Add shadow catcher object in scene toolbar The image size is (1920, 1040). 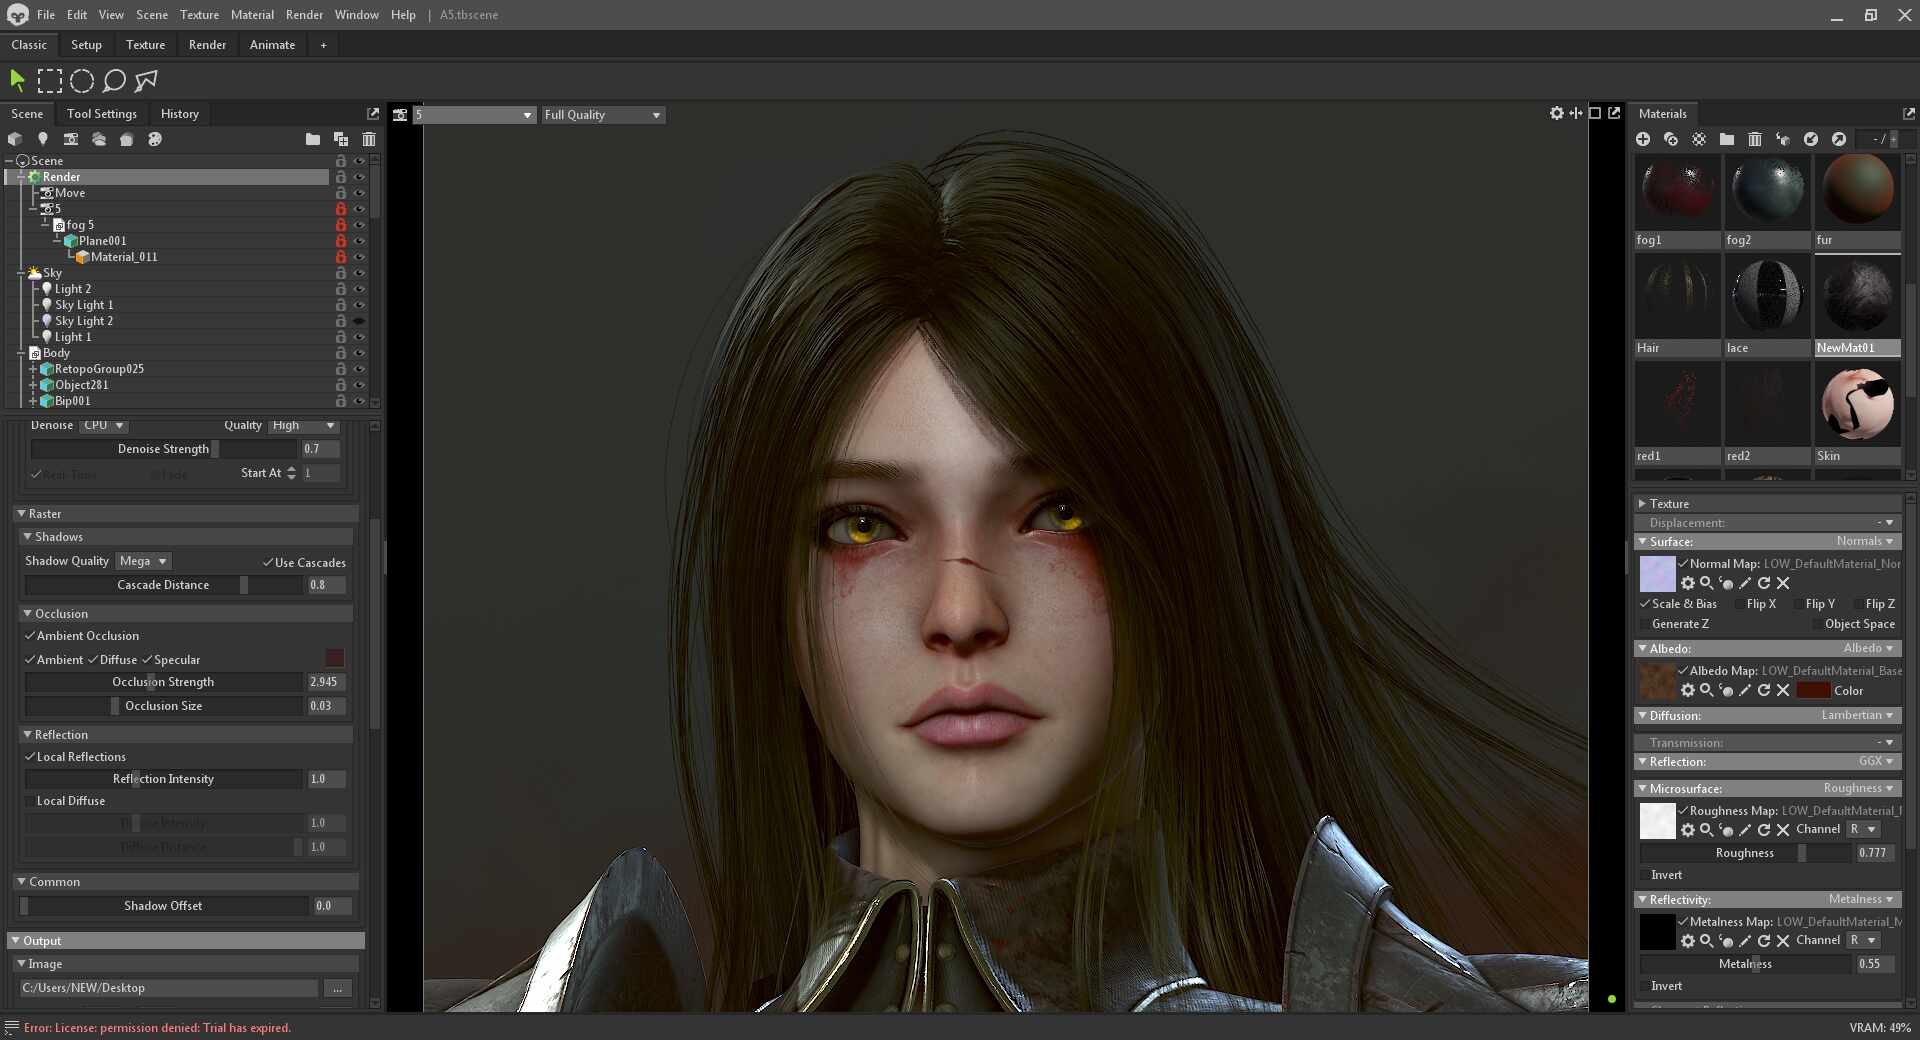tap(127, 139)
